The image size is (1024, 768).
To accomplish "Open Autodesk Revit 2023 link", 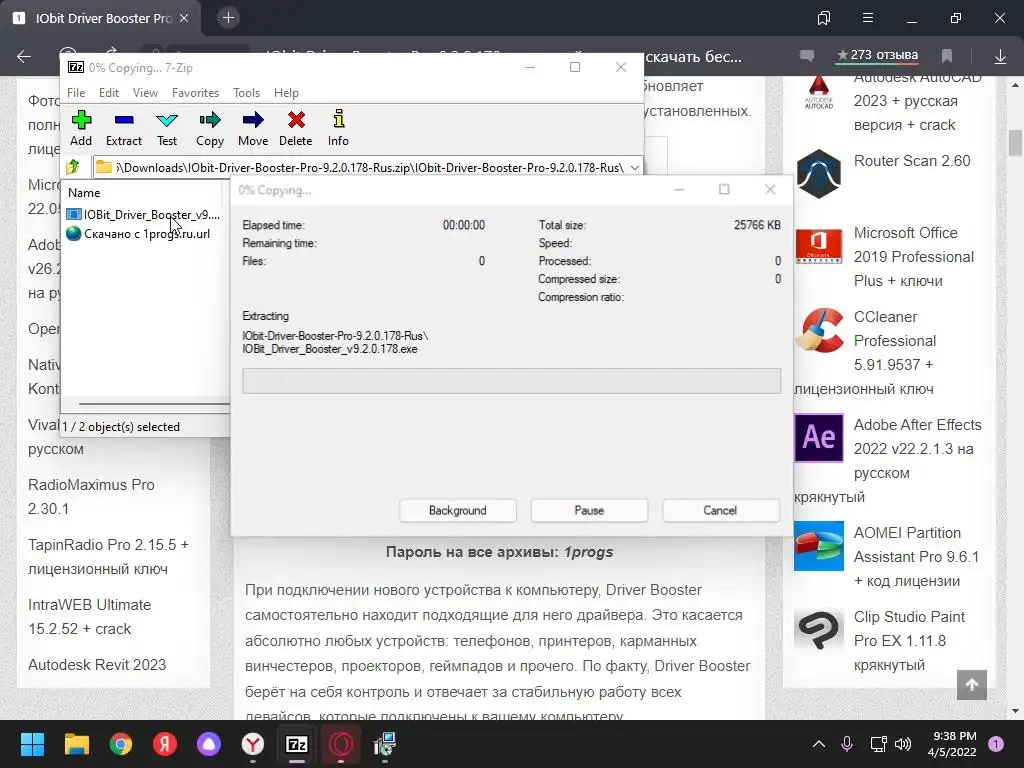I will pos(97,665).
